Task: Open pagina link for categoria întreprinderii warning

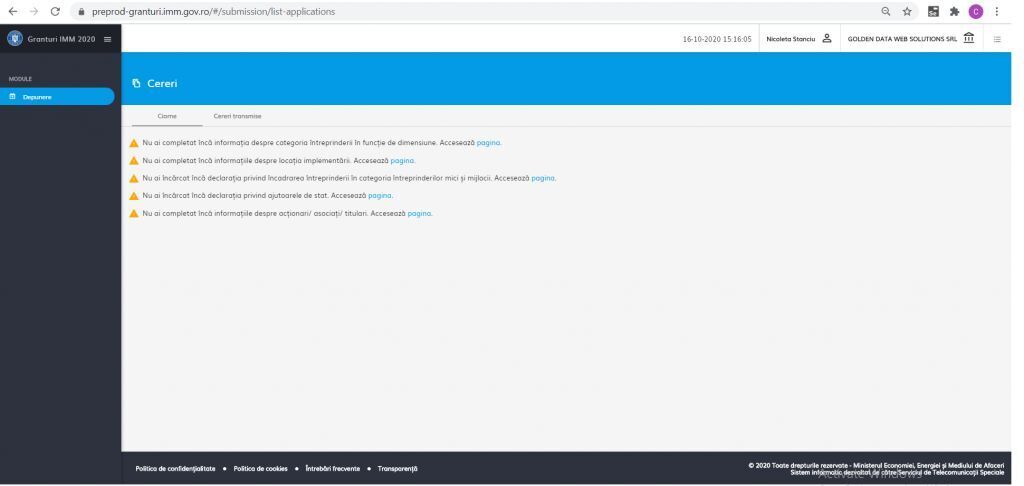Action: pos(488,142)
